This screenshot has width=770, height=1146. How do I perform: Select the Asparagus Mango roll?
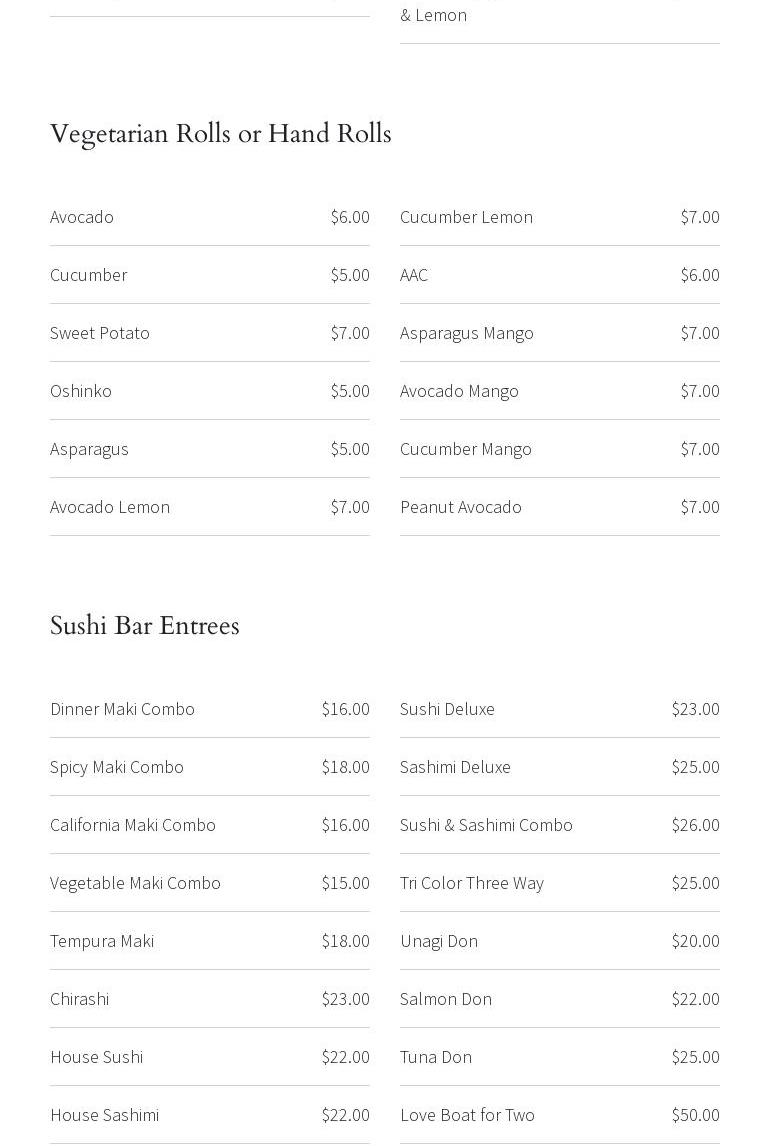point(467,333)
